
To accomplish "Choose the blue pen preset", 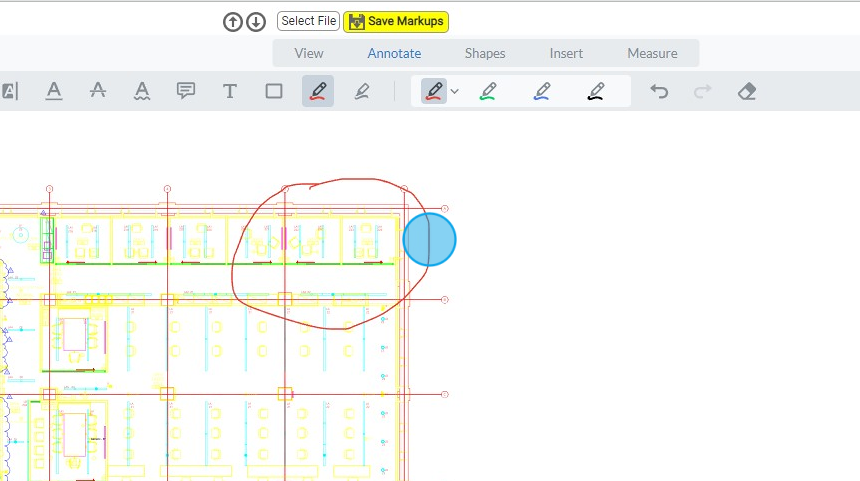I will (542, 91).
